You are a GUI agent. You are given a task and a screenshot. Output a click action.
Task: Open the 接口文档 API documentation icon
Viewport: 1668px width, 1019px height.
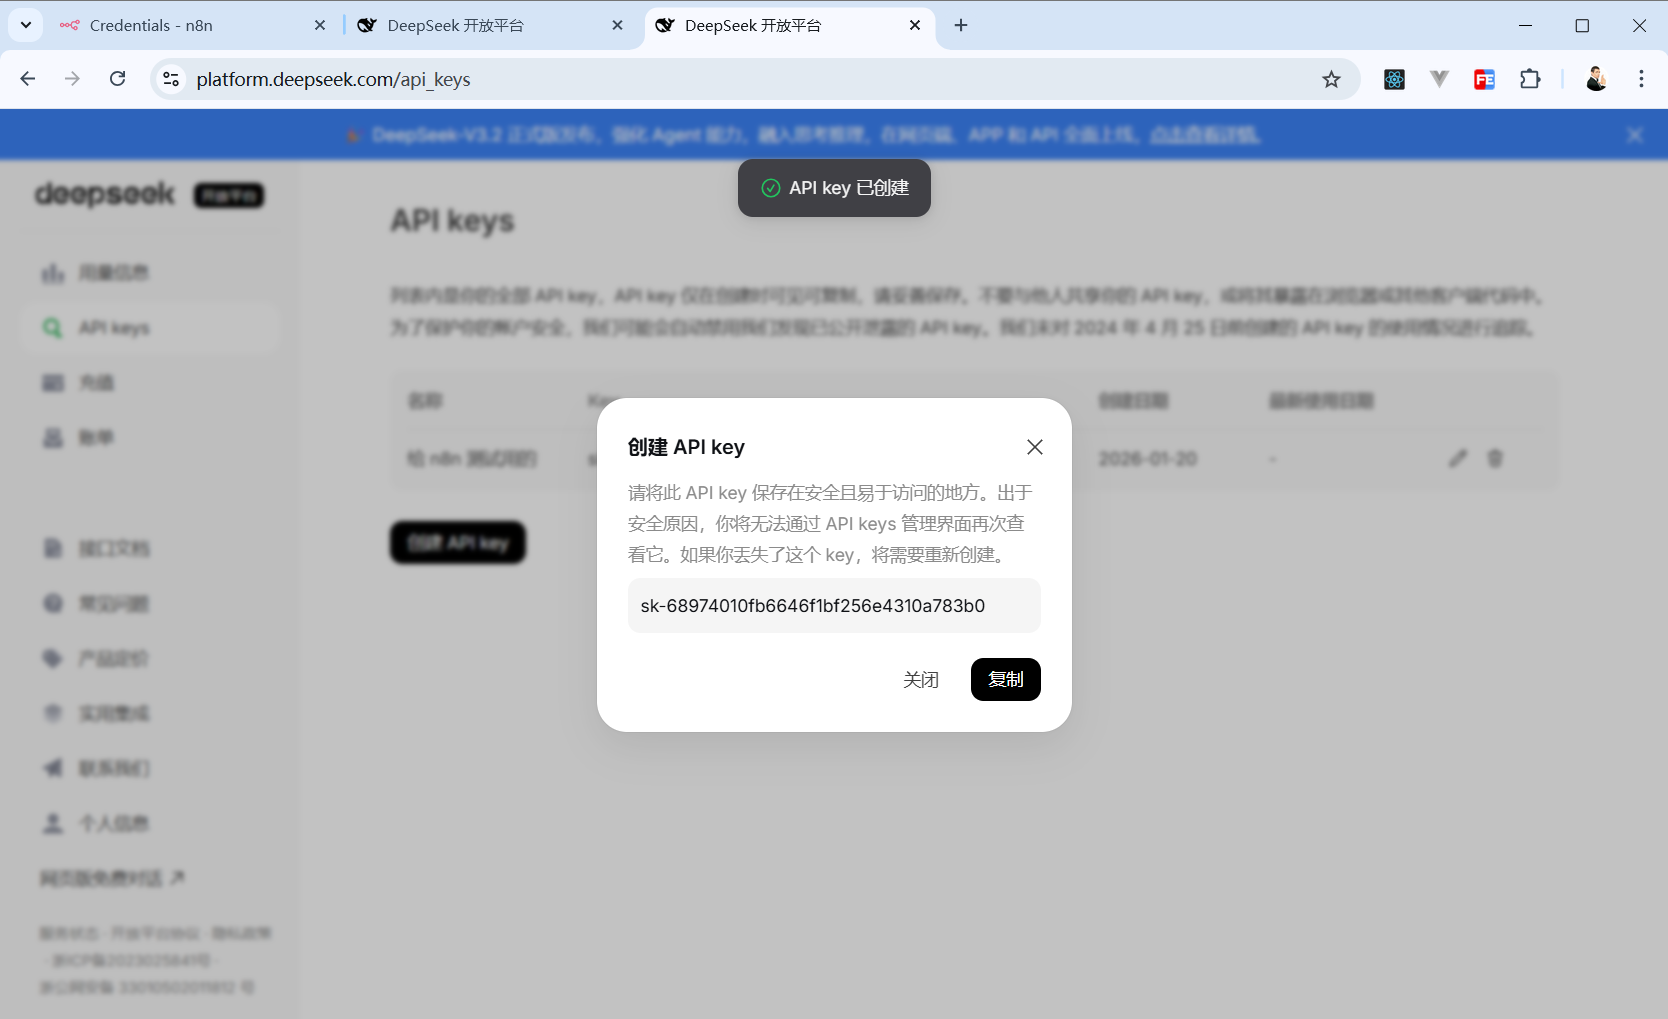52,548
